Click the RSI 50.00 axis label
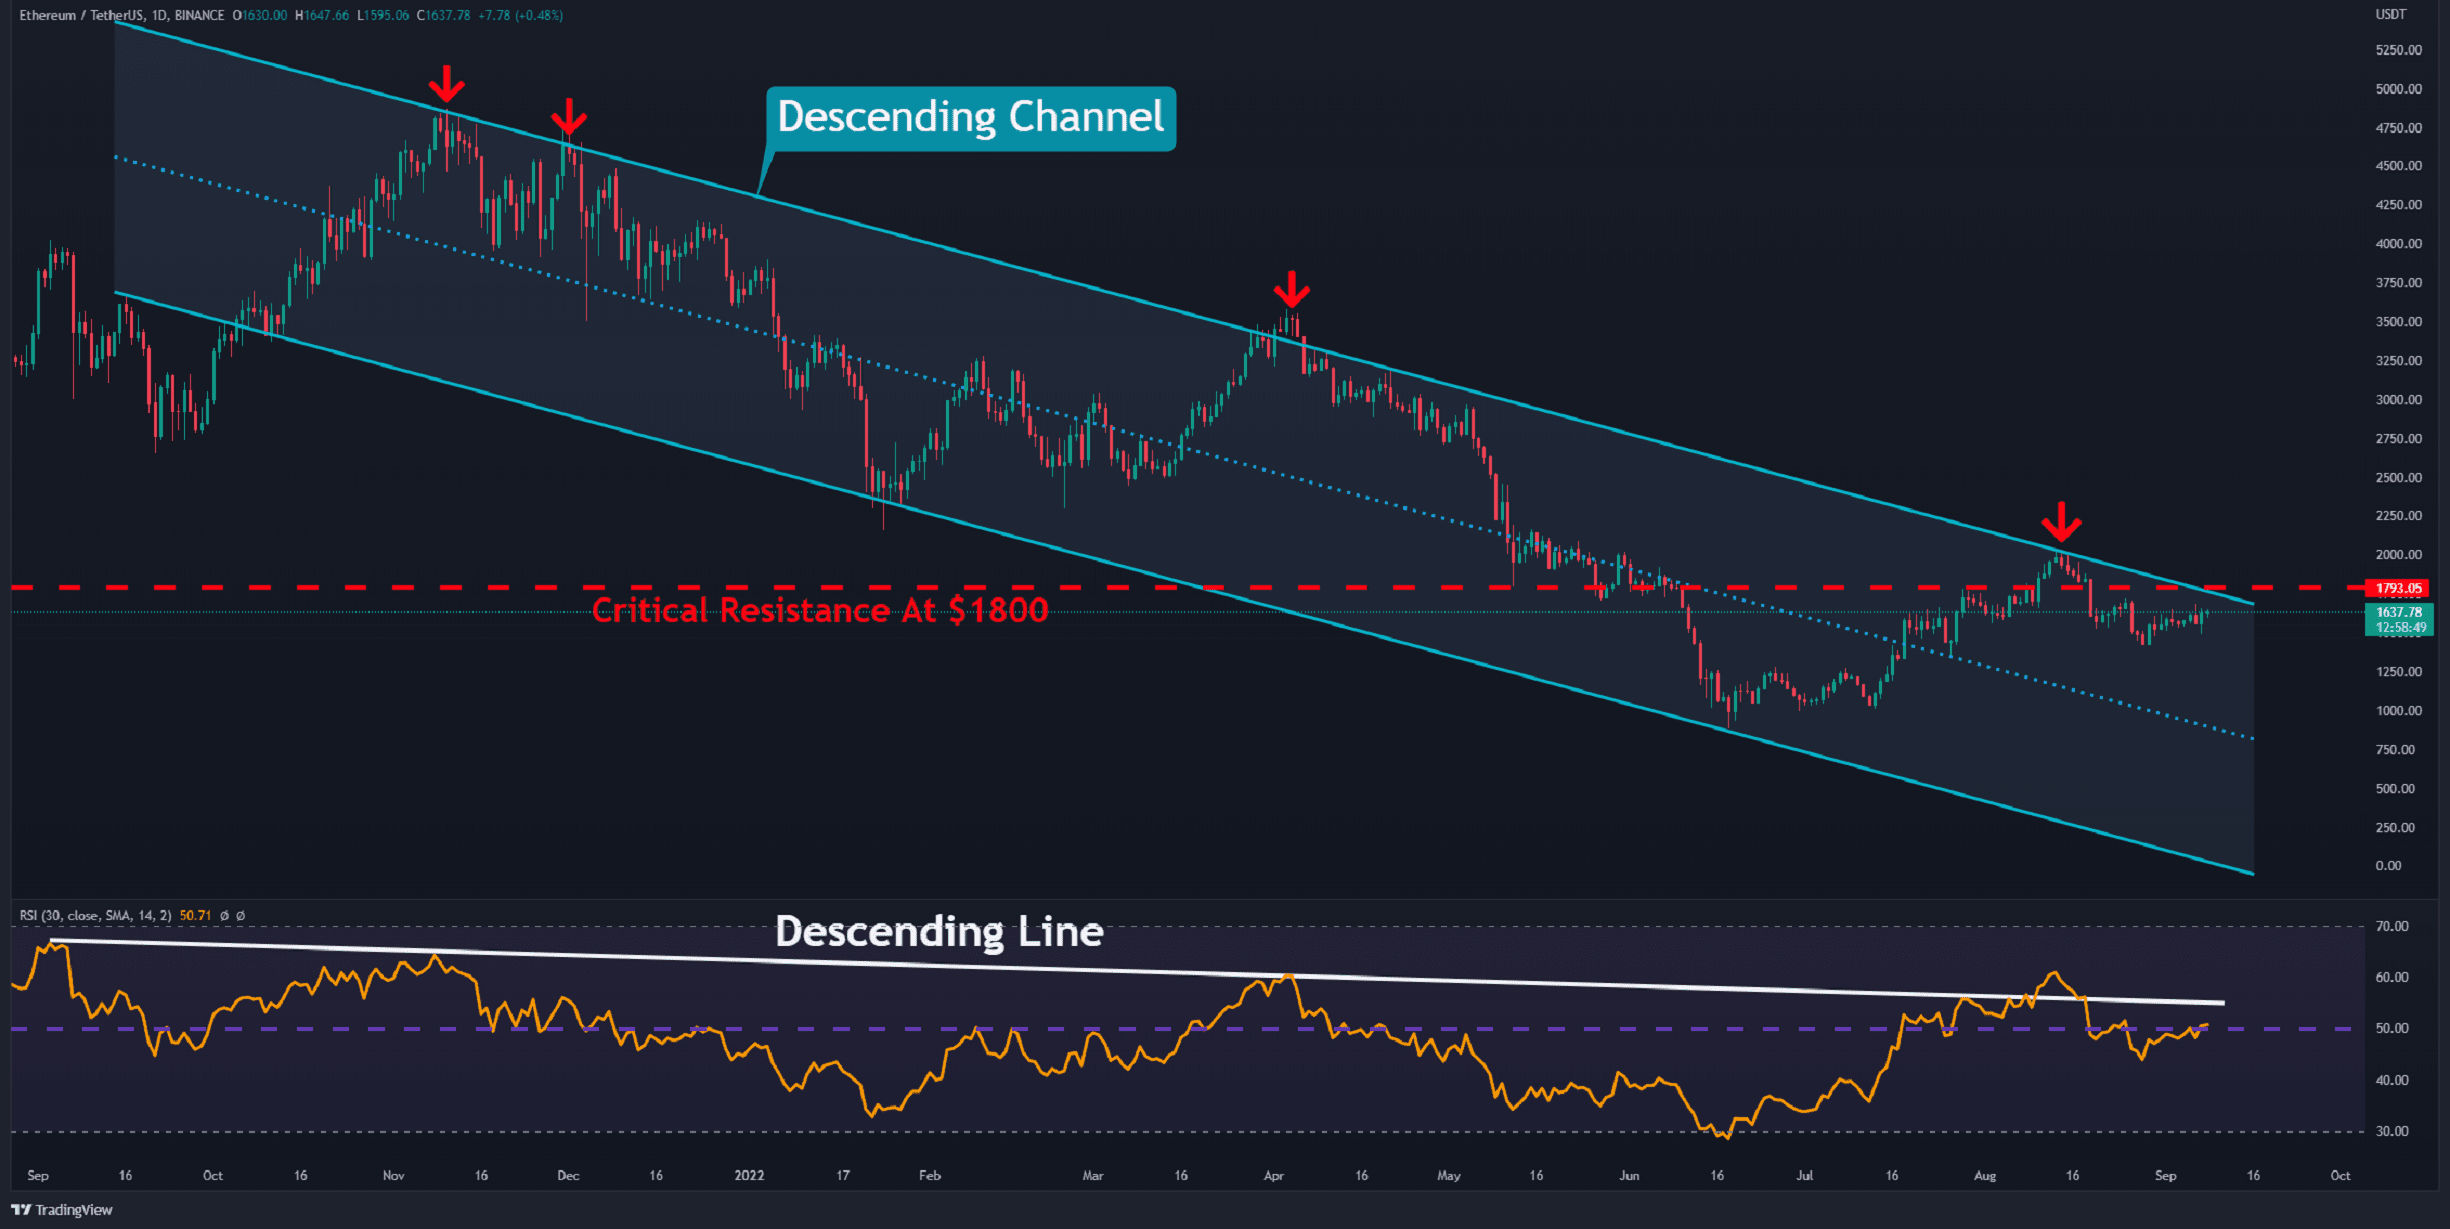Screen dimensions: 2450x1229 (2392, 1029)
